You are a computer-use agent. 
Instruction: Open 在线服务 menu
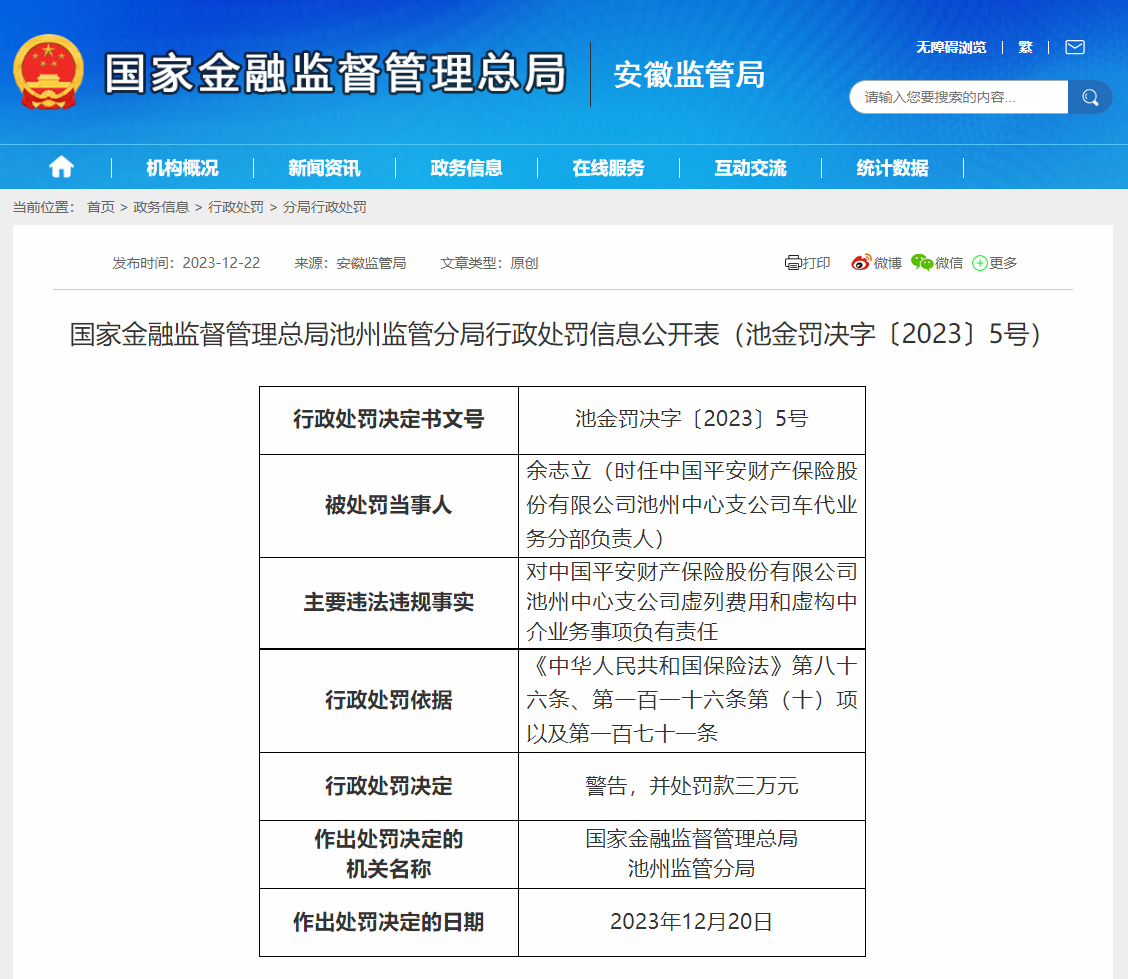click(x=609, y=168)
